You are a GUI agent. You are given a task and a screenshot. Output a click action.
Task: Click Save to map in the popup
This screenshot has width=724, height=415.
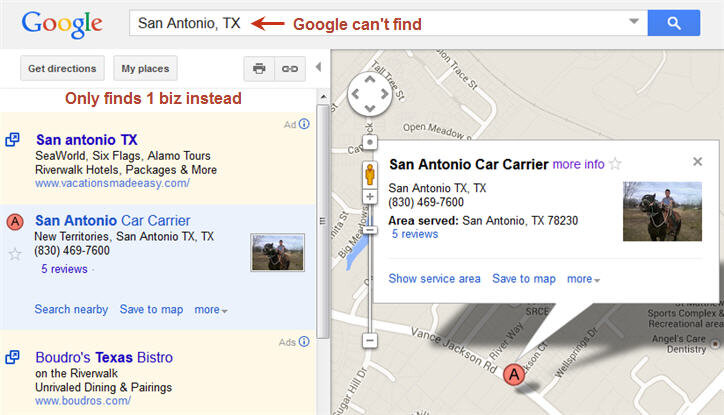[524, 279]
